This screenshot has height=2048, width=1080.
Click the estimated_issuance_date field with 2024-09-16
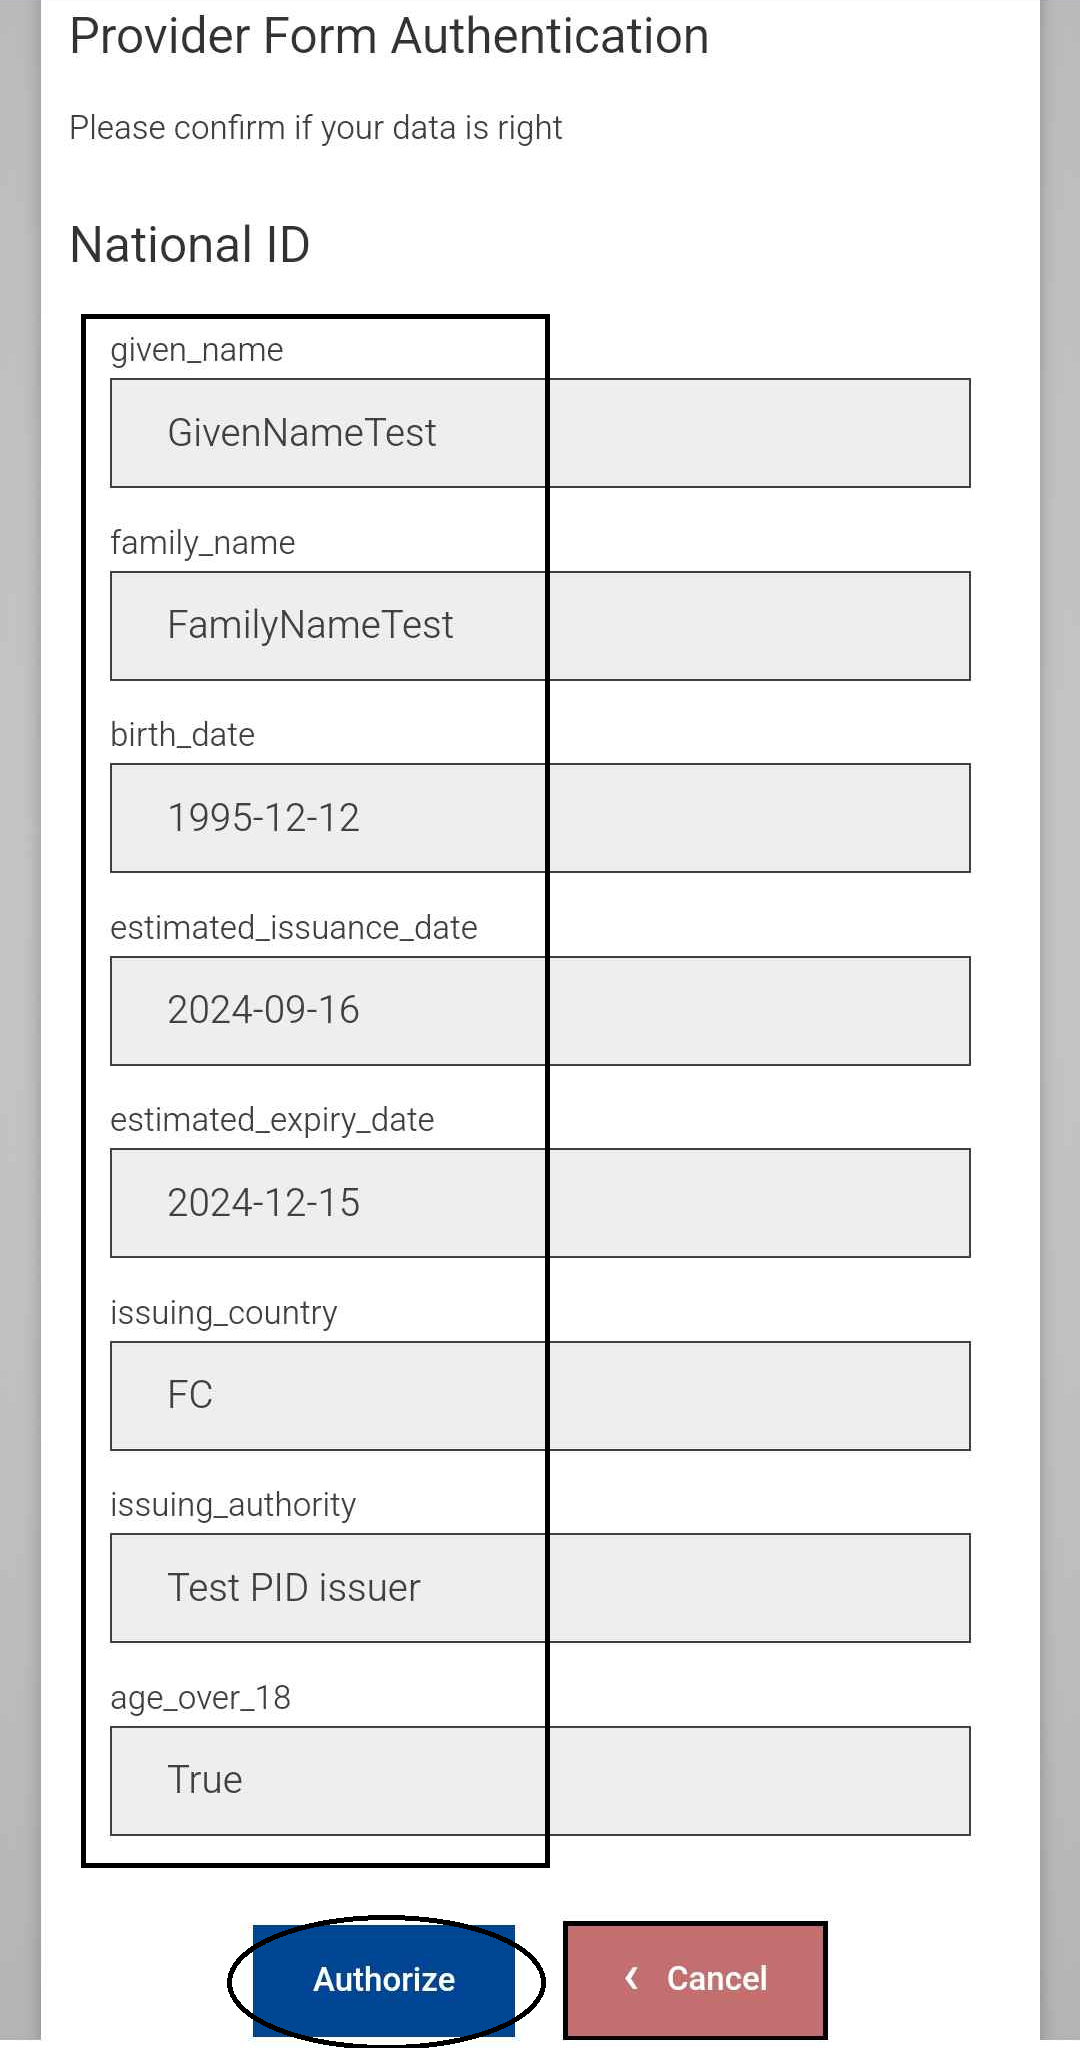tap(540, 1011)
